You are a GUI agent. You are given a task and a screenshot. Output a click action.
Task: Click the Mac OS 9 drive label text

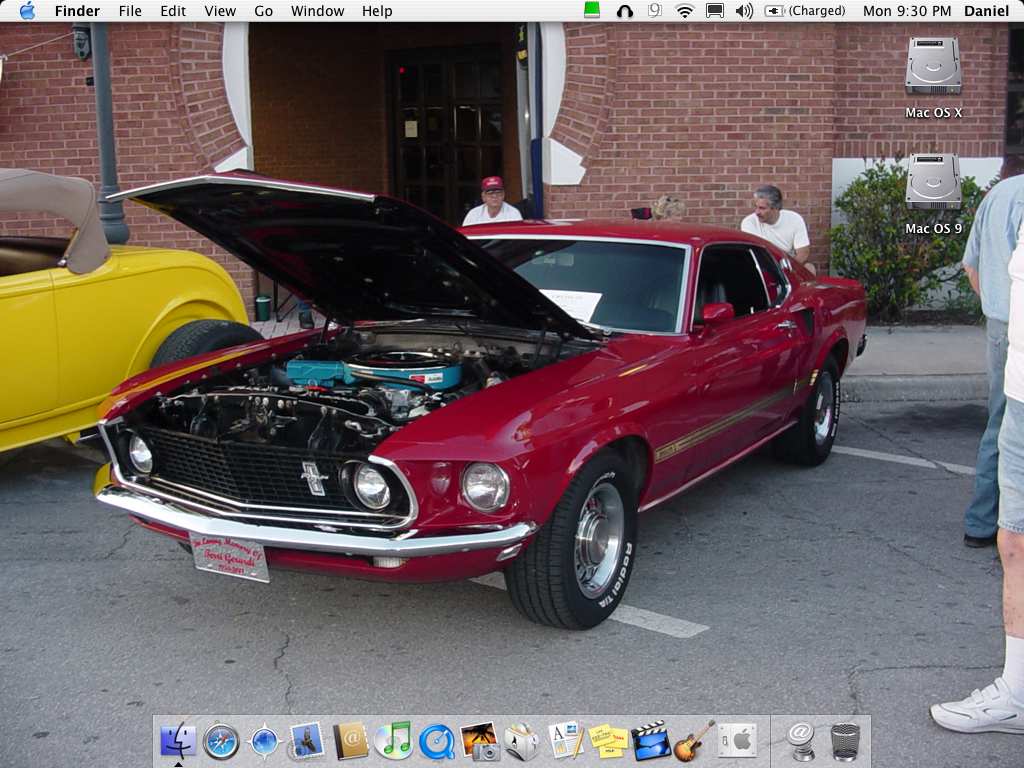pos(933,229)
